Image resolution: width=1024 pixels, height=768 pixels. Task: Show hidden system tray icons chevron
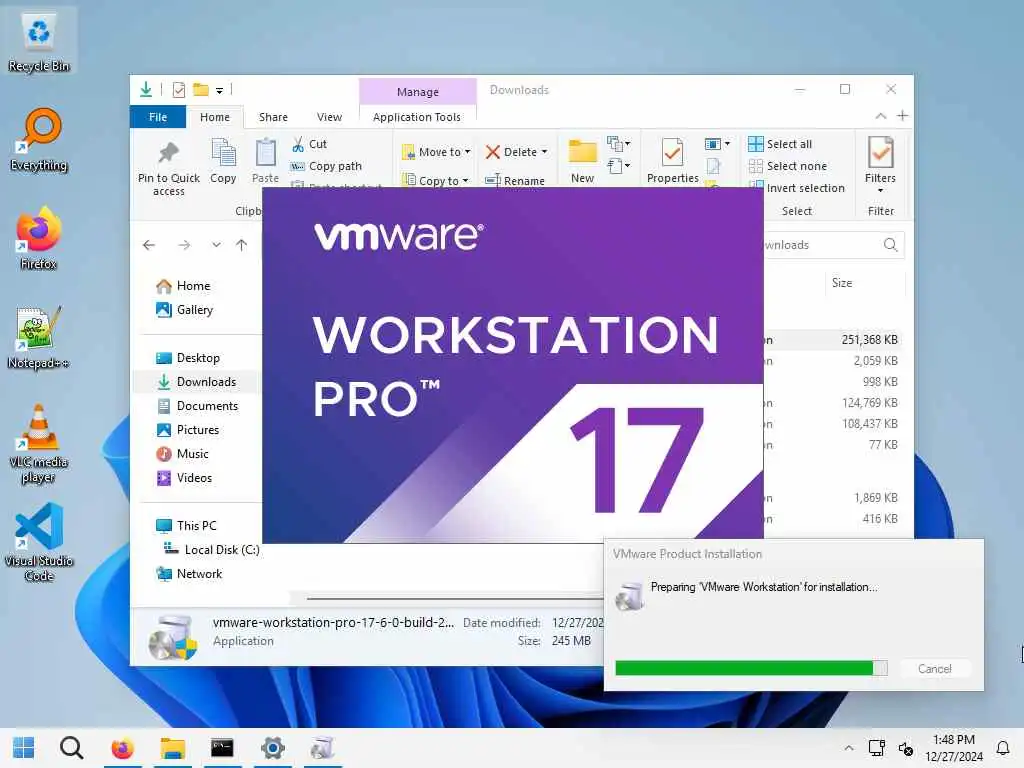click(848, 748)
